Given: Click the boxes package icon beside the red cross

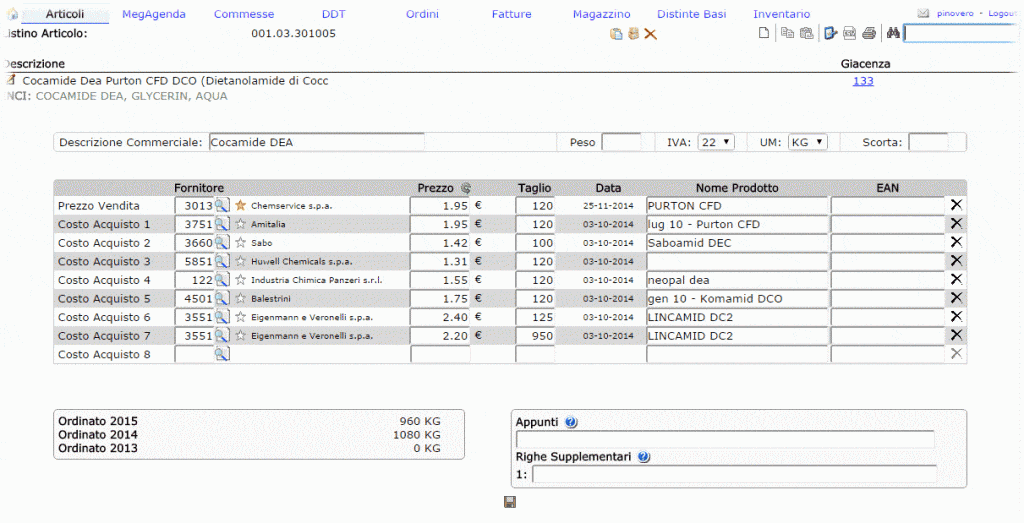Looking at the screenshot, I should pyautogui.click(x=633, y=33).
